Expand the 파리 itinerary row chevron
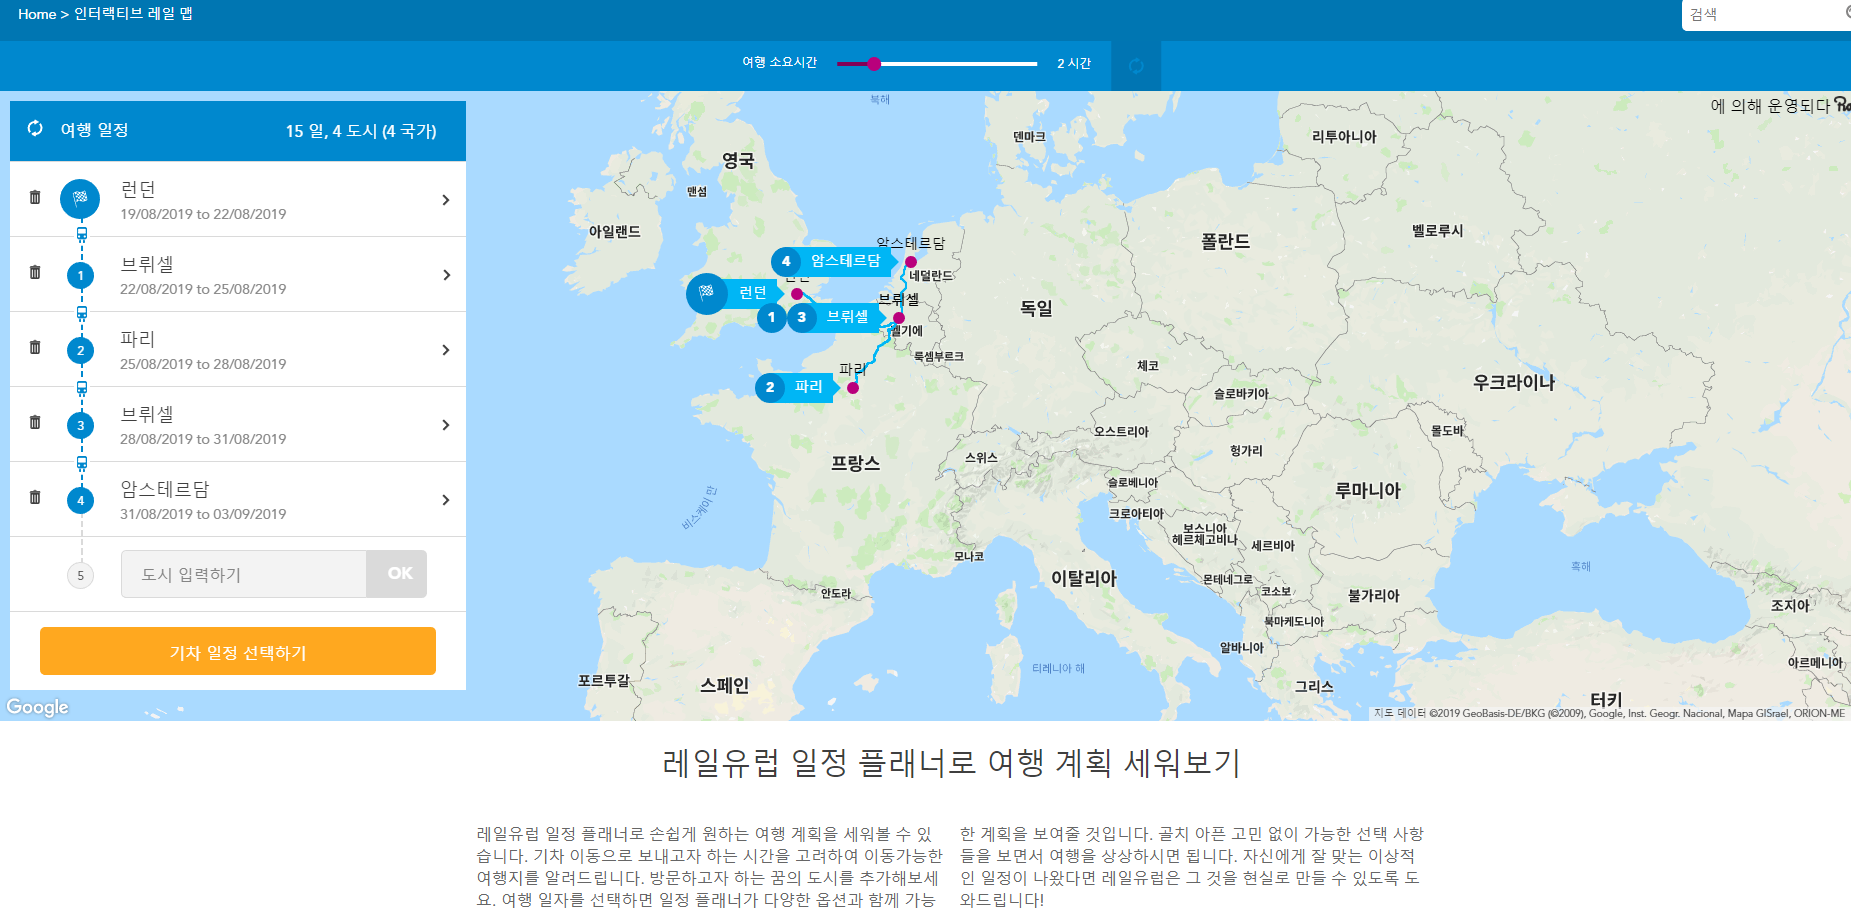1851x911 pixels. point(446,350)
